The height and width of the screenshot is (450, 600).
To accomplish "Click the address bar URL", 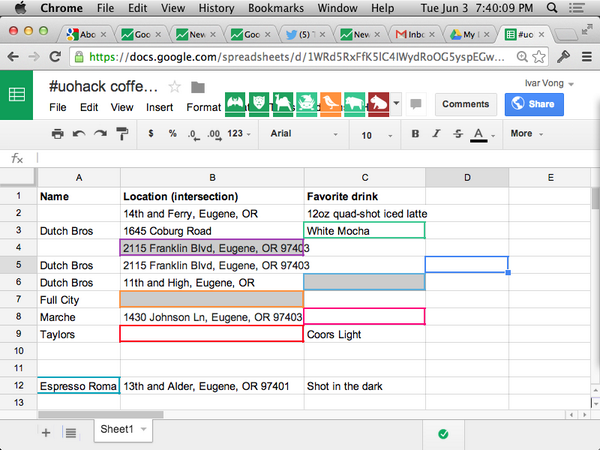I will pos(297,57).
